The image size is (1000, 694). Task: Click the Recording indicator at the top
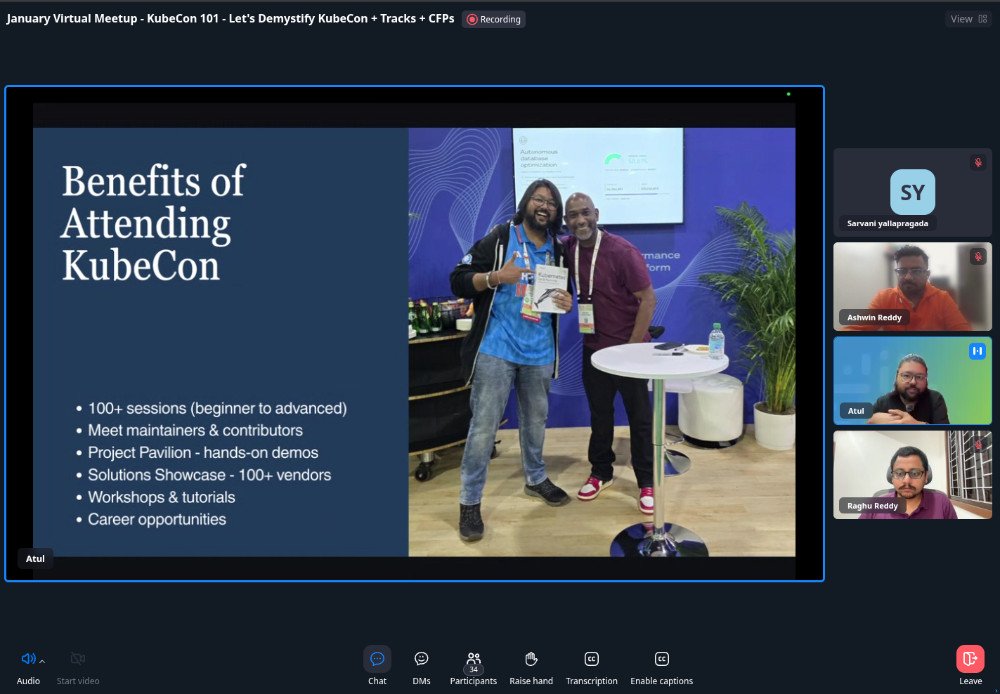(493, 18)
